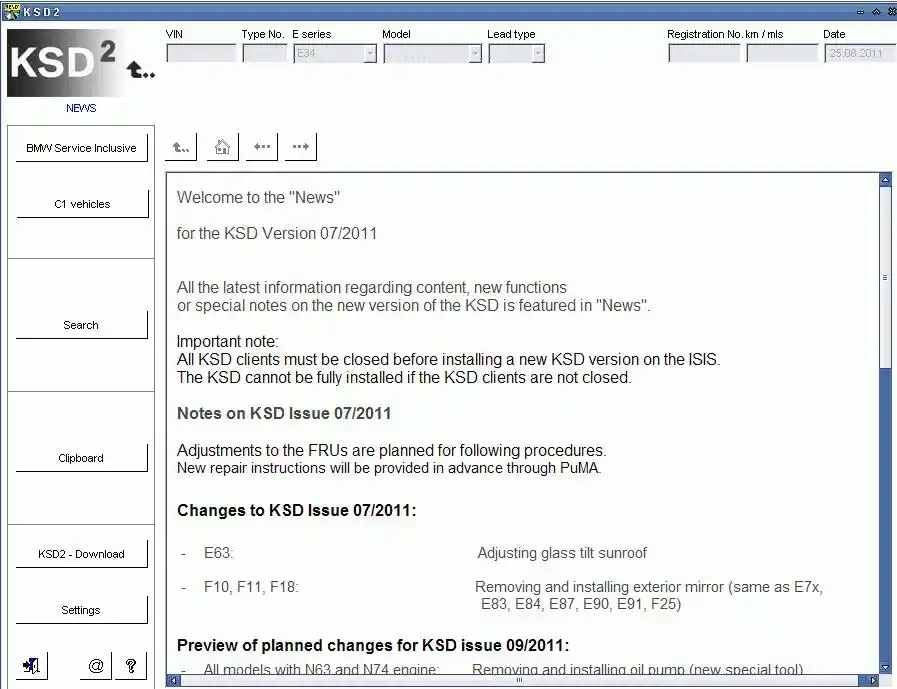Click the up arrow beside the KSD2 logo
The width and height of the screenshot is (897, 689).
coord(140,69)
